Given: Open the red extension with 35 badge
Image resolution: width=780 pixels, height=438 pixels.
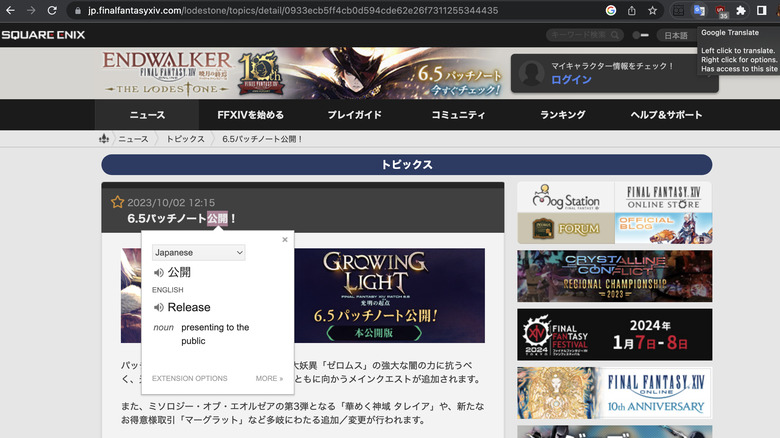Looking at the screenshot, I should point(720,11).
